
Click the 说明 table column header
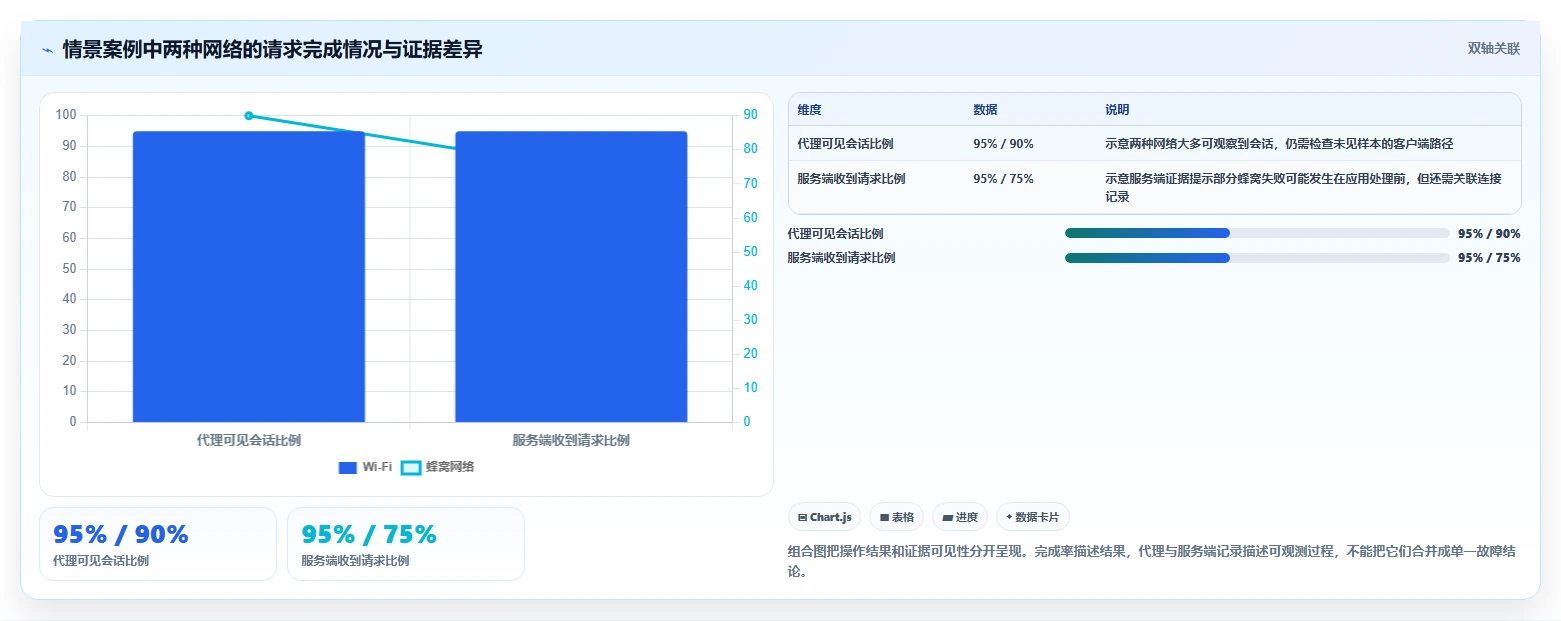[1117, 110]
